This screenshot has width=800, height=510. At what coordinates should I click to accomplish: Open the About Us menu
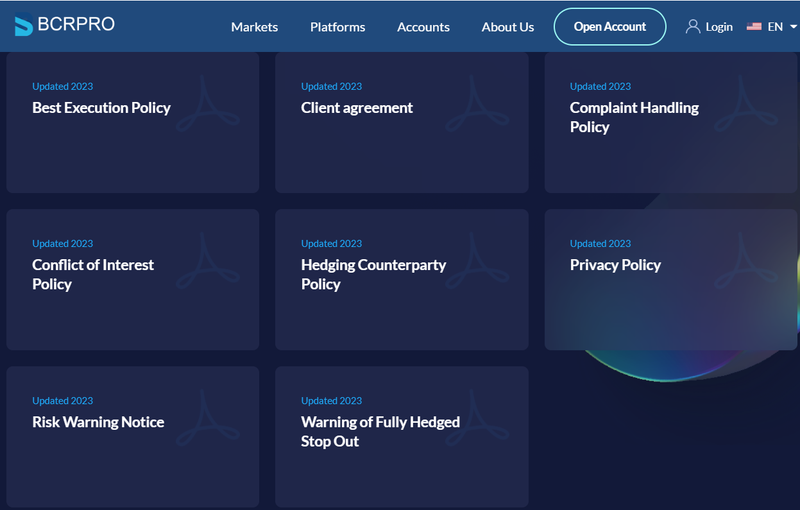(508, 27)
